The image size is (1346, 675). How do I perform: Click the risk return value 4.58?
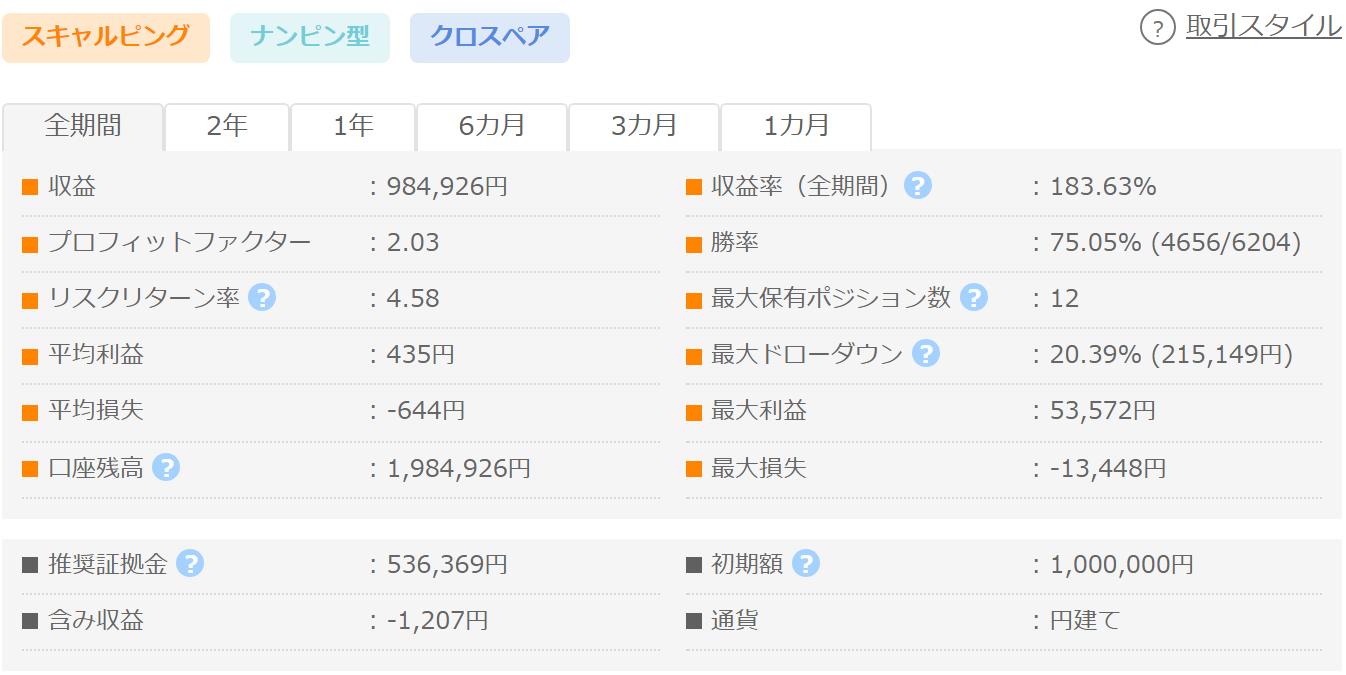point(413,299)
